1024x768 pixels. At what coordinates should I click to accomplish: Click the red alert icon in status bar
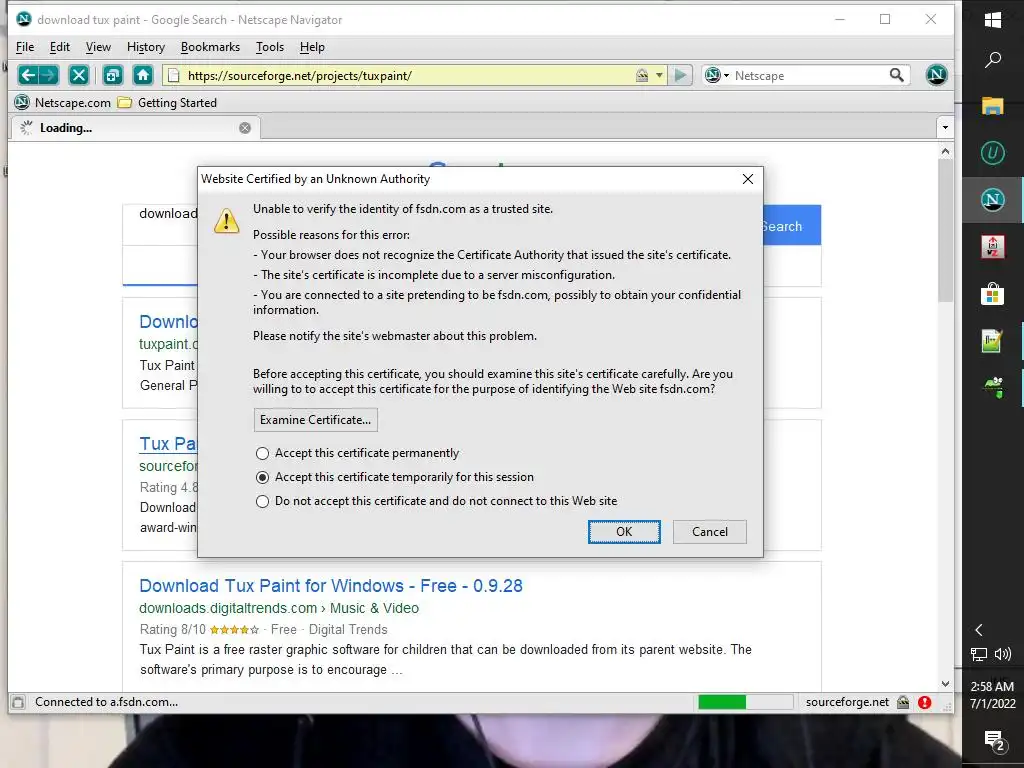(924, 702)
